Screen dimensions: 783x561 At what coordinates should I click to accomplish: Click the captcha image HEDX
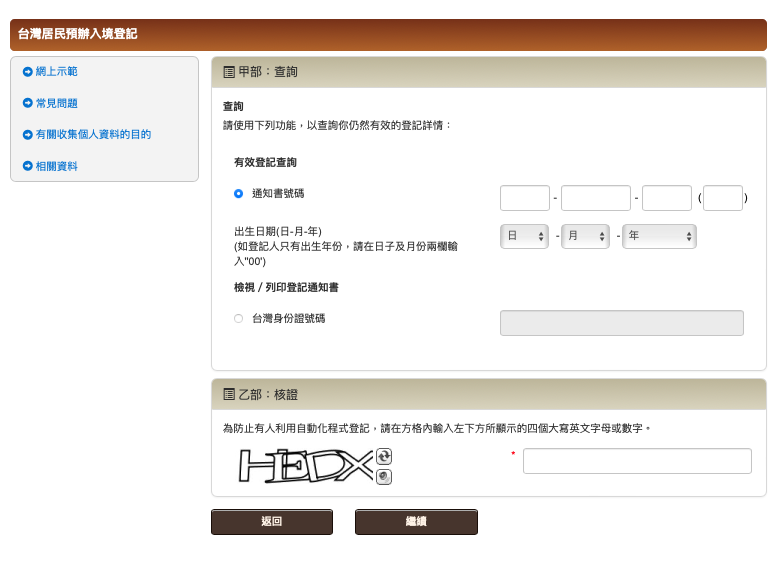306,466
